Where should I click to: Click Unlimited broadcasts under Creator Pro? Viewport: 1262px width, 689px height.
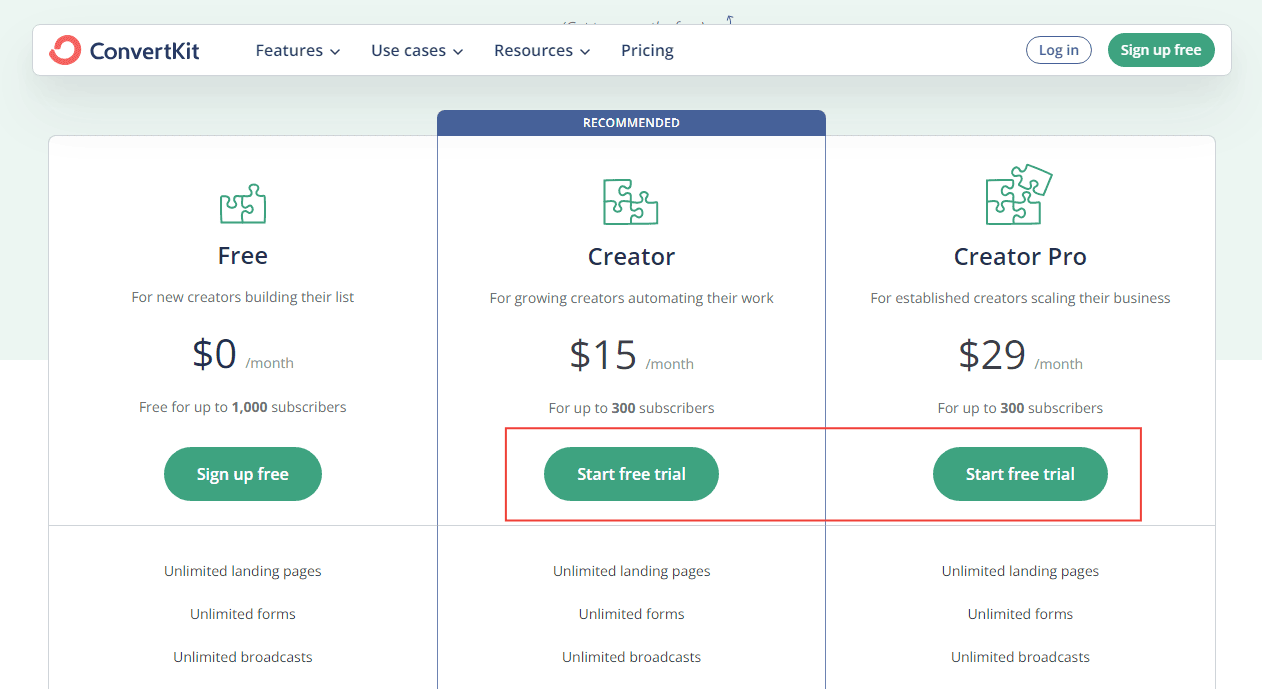pos(1020,657)
